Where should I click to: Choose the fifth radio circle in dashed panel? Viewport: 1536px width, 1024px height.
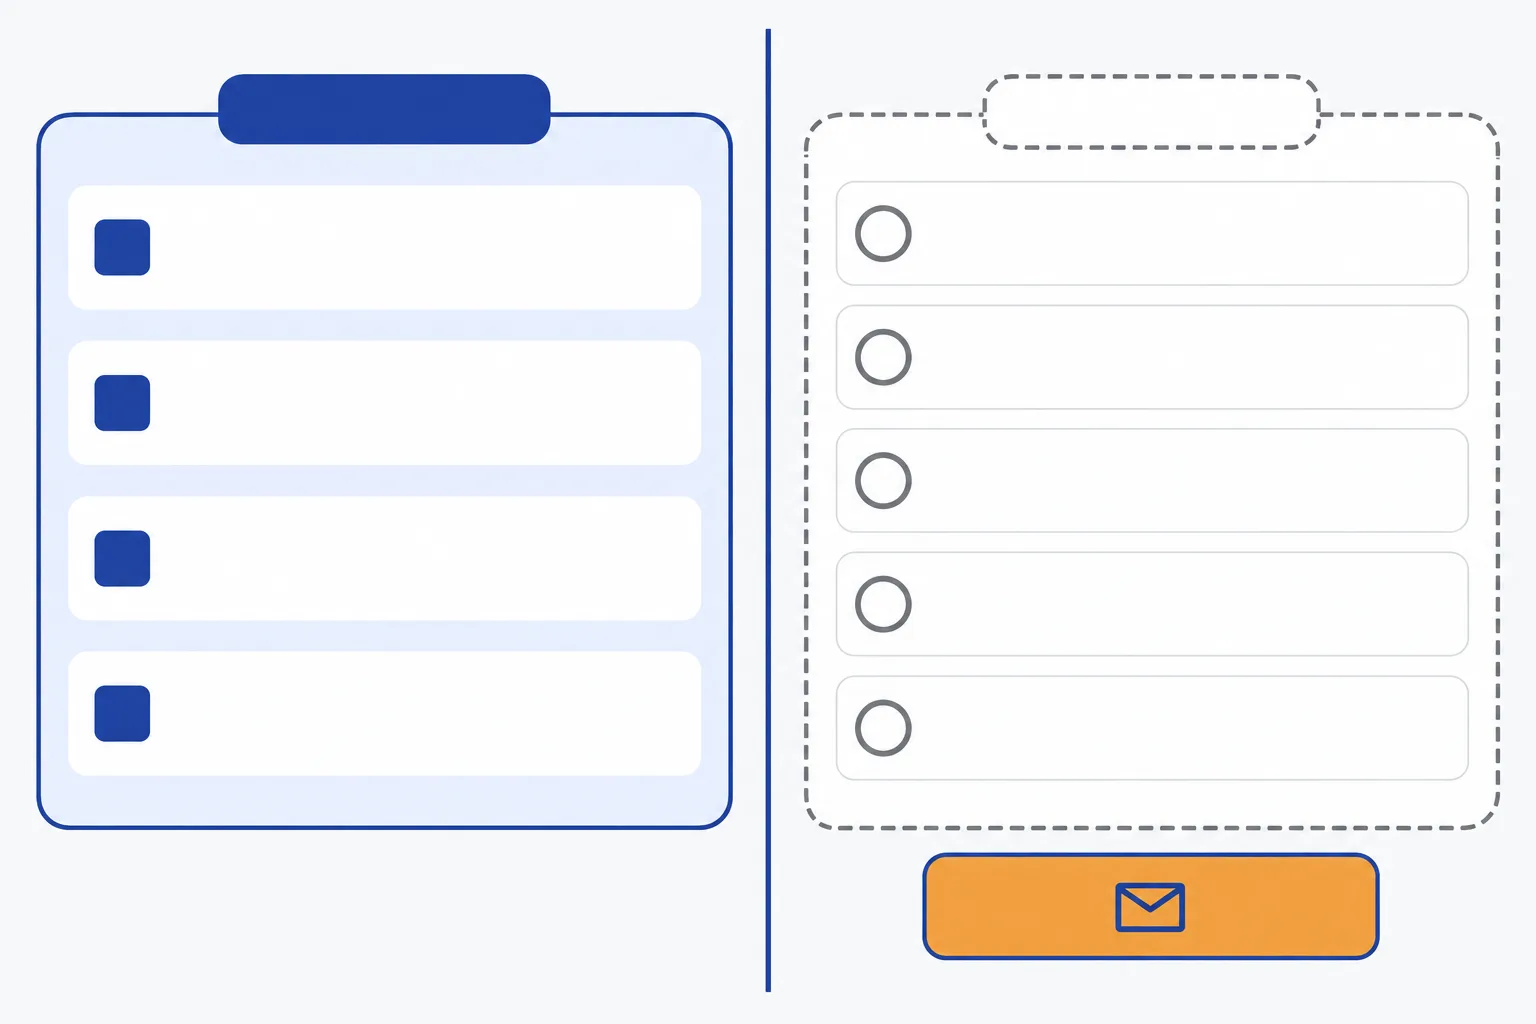pos(883,728)
